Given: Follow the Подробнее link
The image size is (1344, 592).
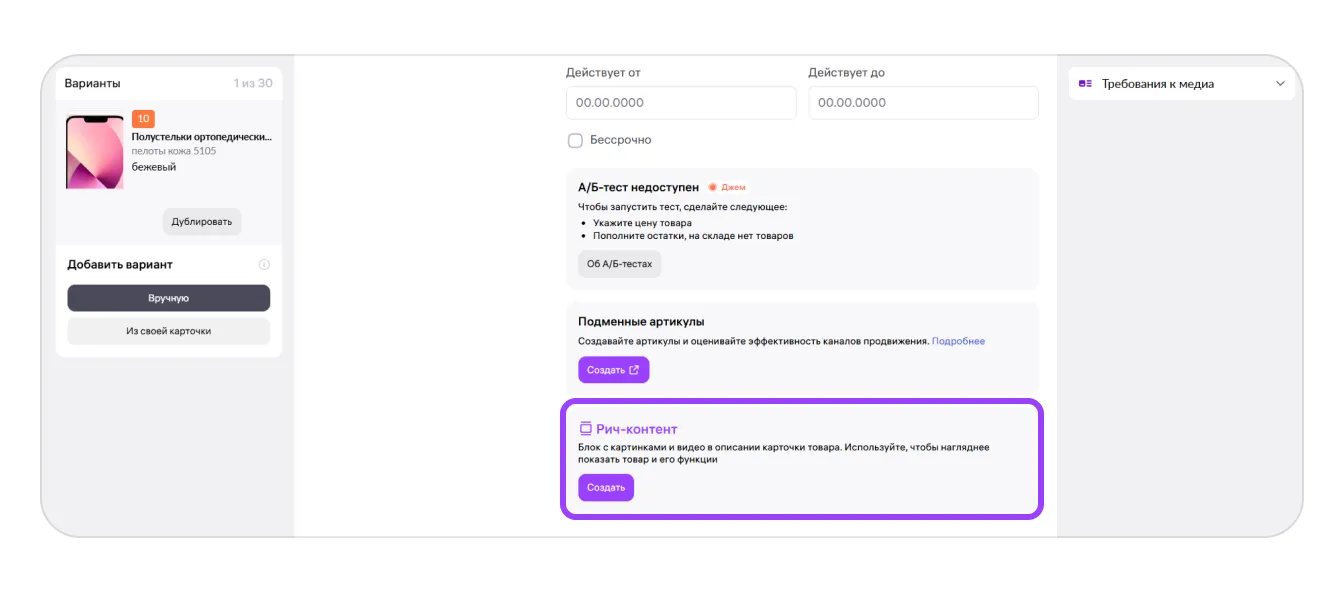Looking at the screenshot, I should 958,341.
